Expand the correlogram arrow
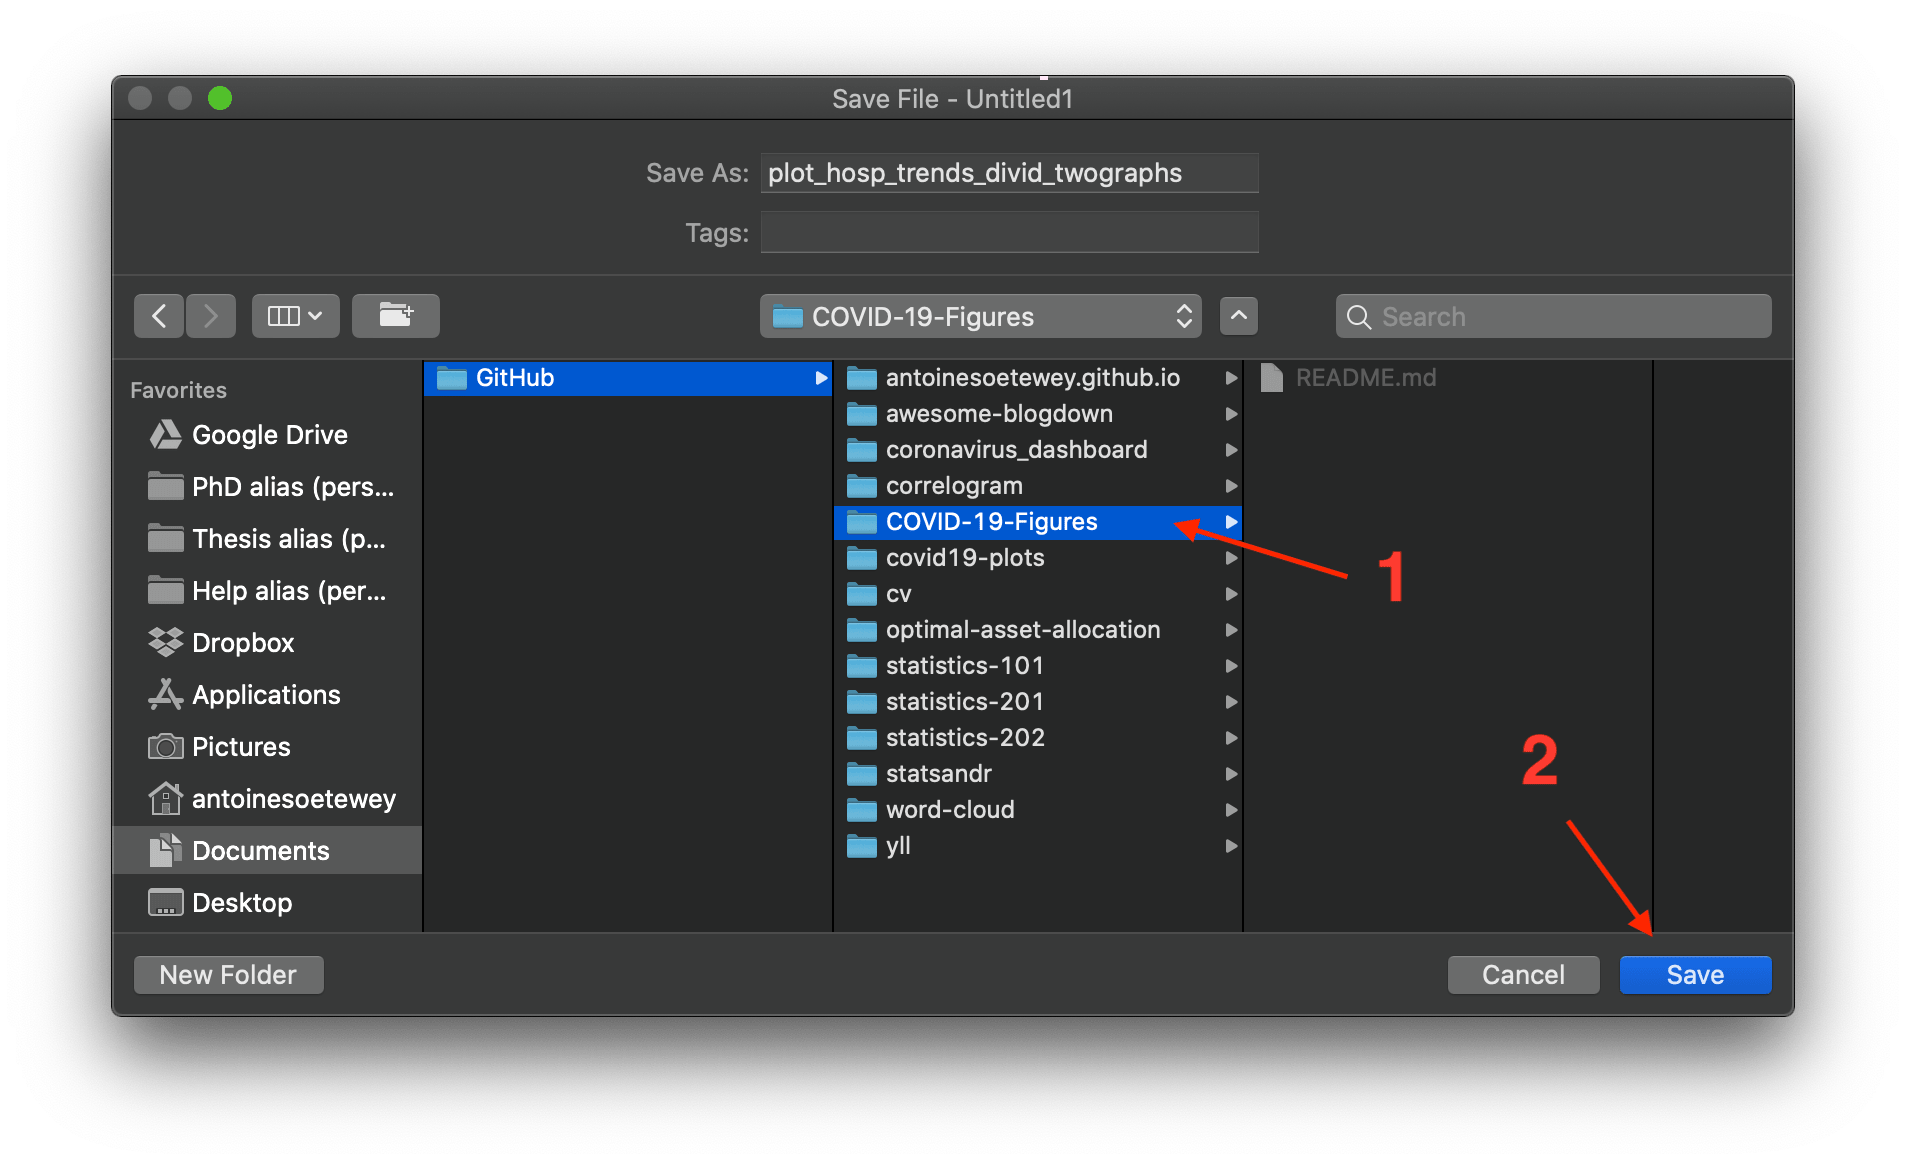Image resolution: width=1906 pixels, height=1164 pixels. pos(1231,486)
